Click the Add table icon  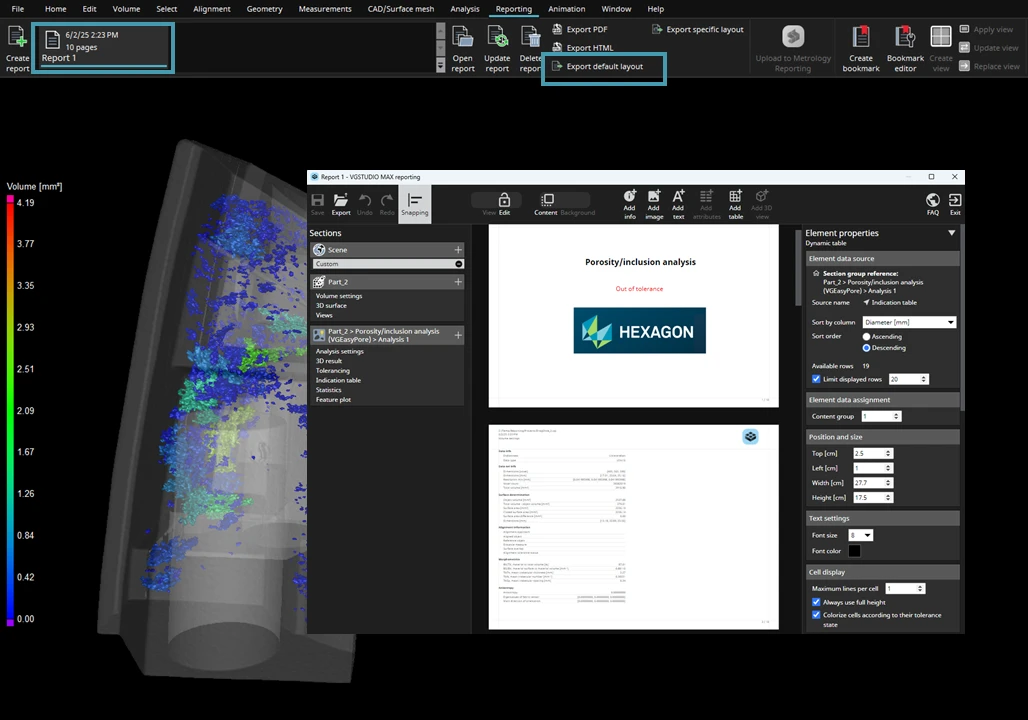pos(735,198)
